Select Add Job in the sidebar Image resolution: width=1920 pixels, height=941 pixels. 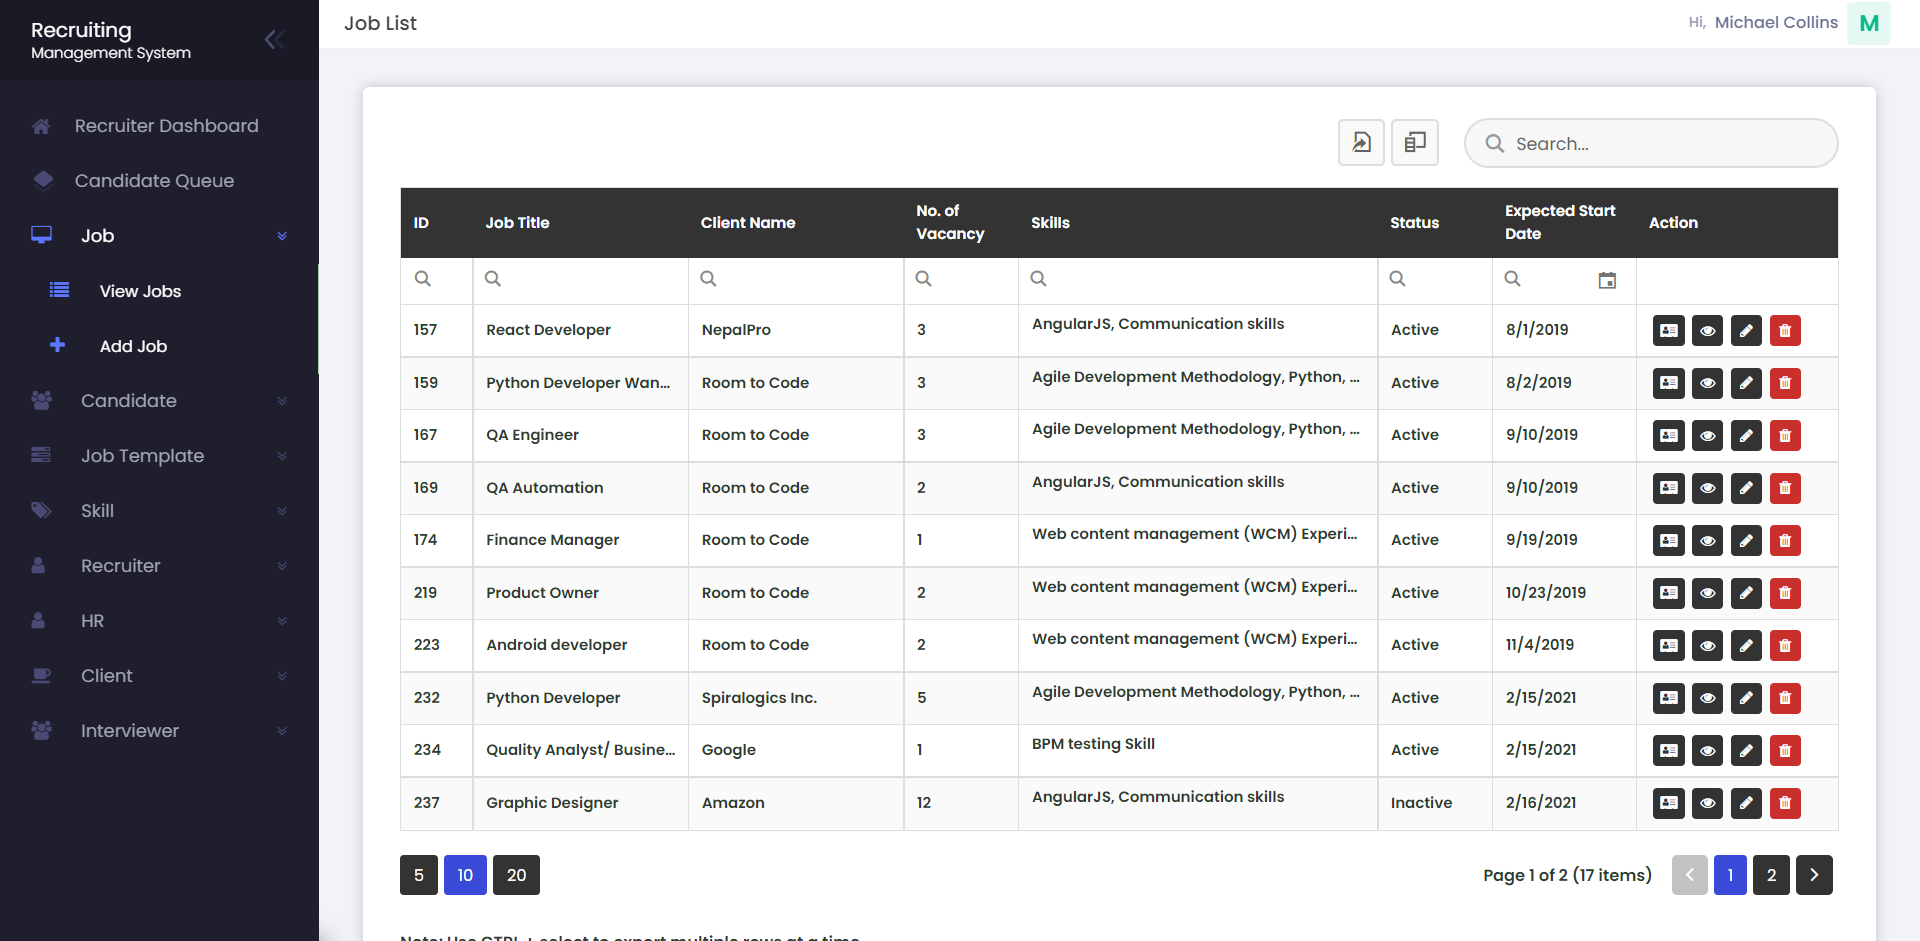click(x=133, y=346)
